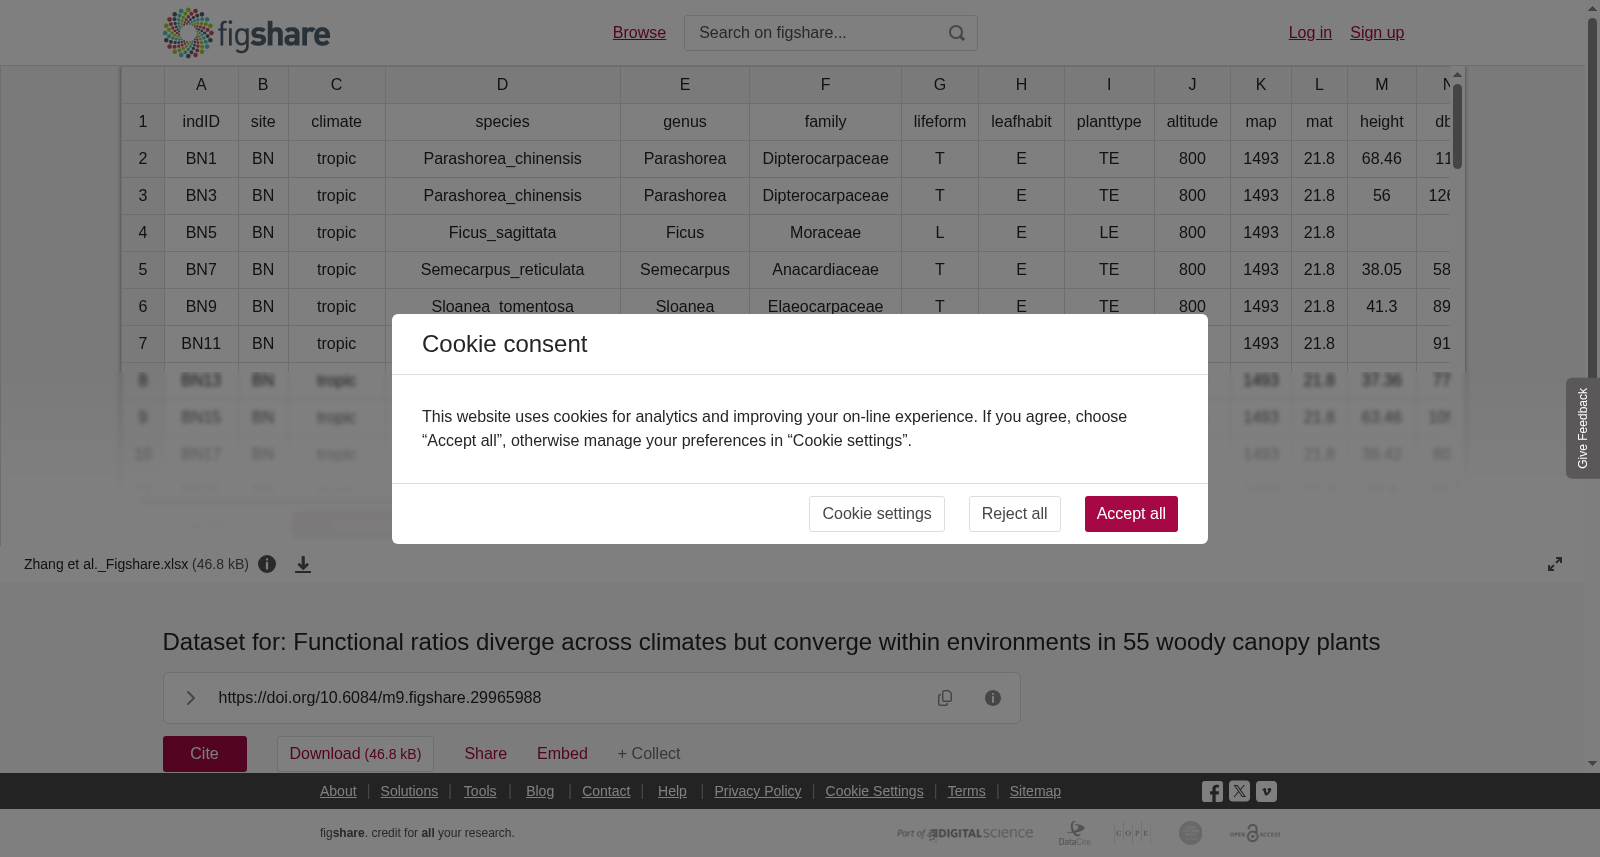Open the Log in page
The height and width of the screenshot is (857, 1600).
(1310, 33)
